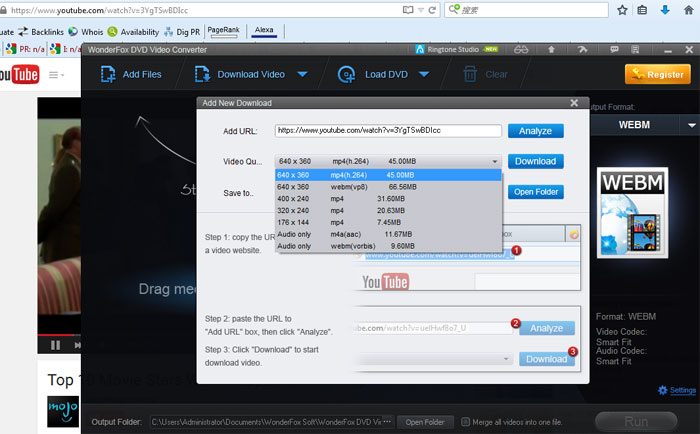Click the mojo channel avatar thumbnail

click(63, 411)
